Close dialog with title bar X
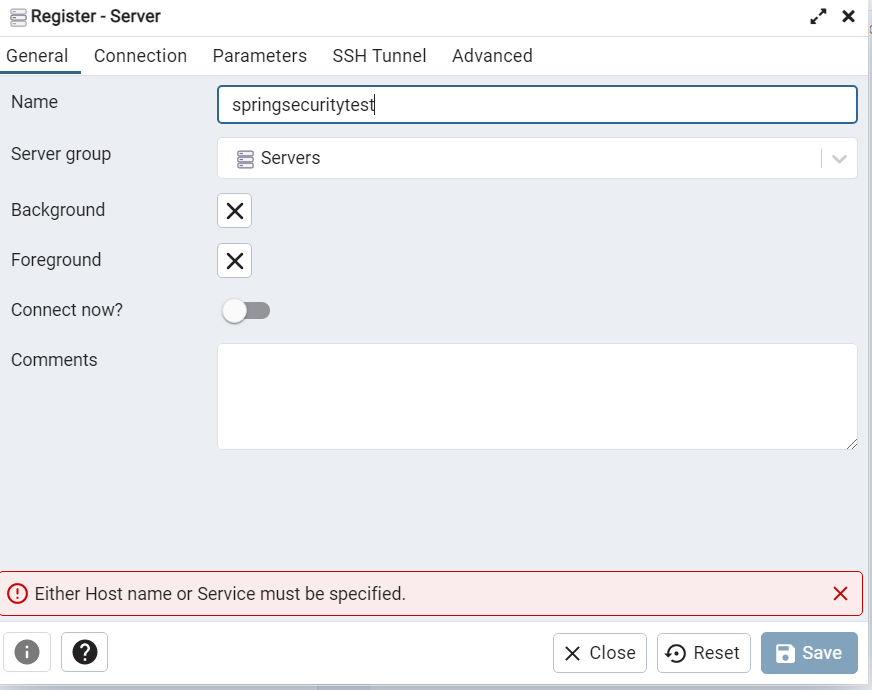 [x=848, y=16]
